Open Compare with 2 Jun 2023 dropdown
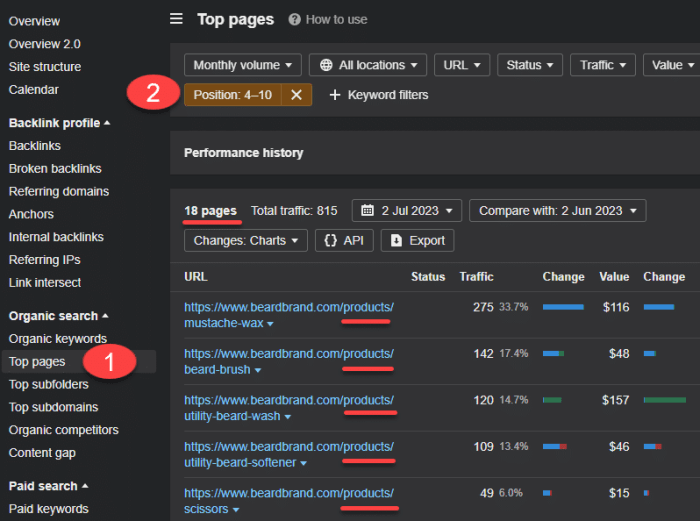Image resolution: width=700 pixels, height=521 pixels. coord(558,210)
